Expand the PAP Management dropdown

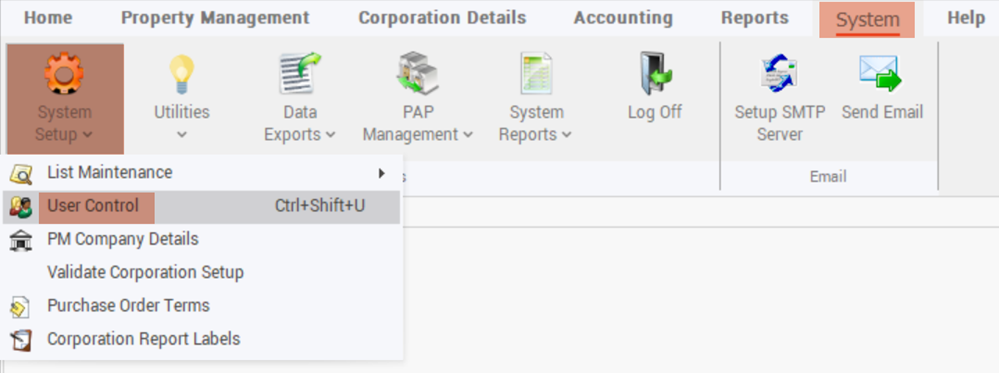pyautogui.click(x=468, y=135)
